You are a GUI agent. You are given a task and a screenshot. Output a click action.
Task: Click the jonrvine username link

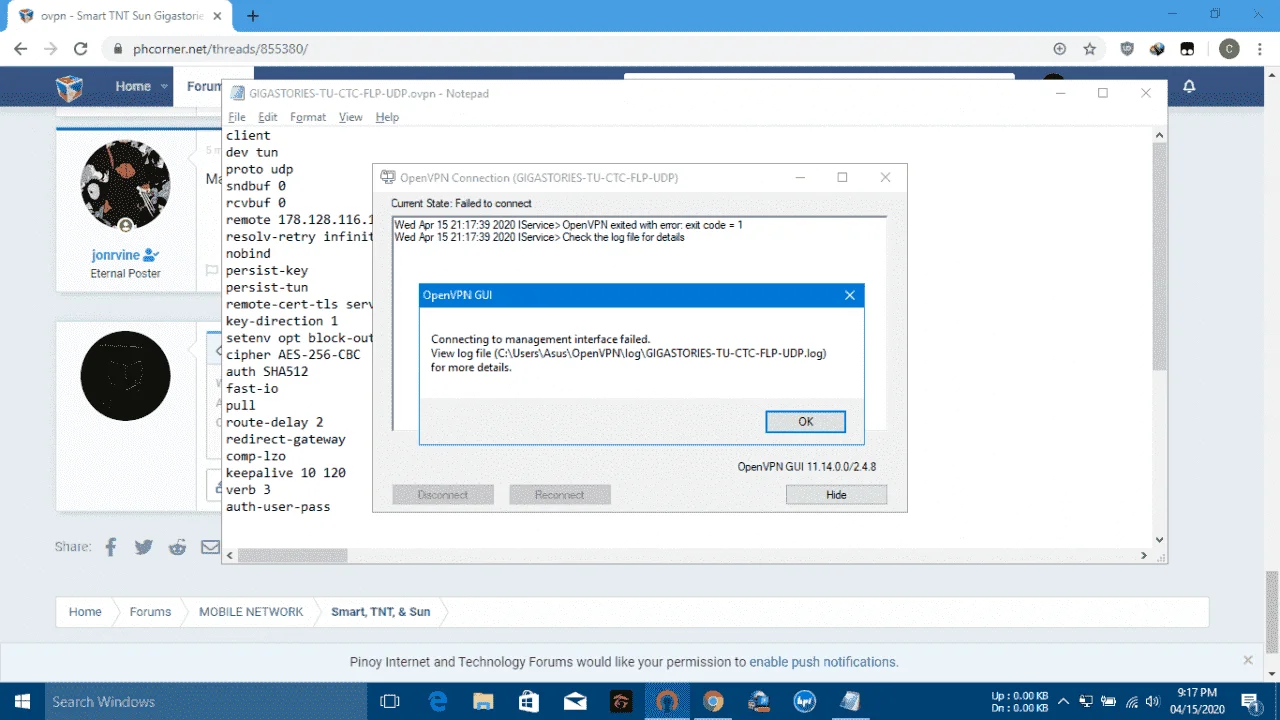coord(115,255)
